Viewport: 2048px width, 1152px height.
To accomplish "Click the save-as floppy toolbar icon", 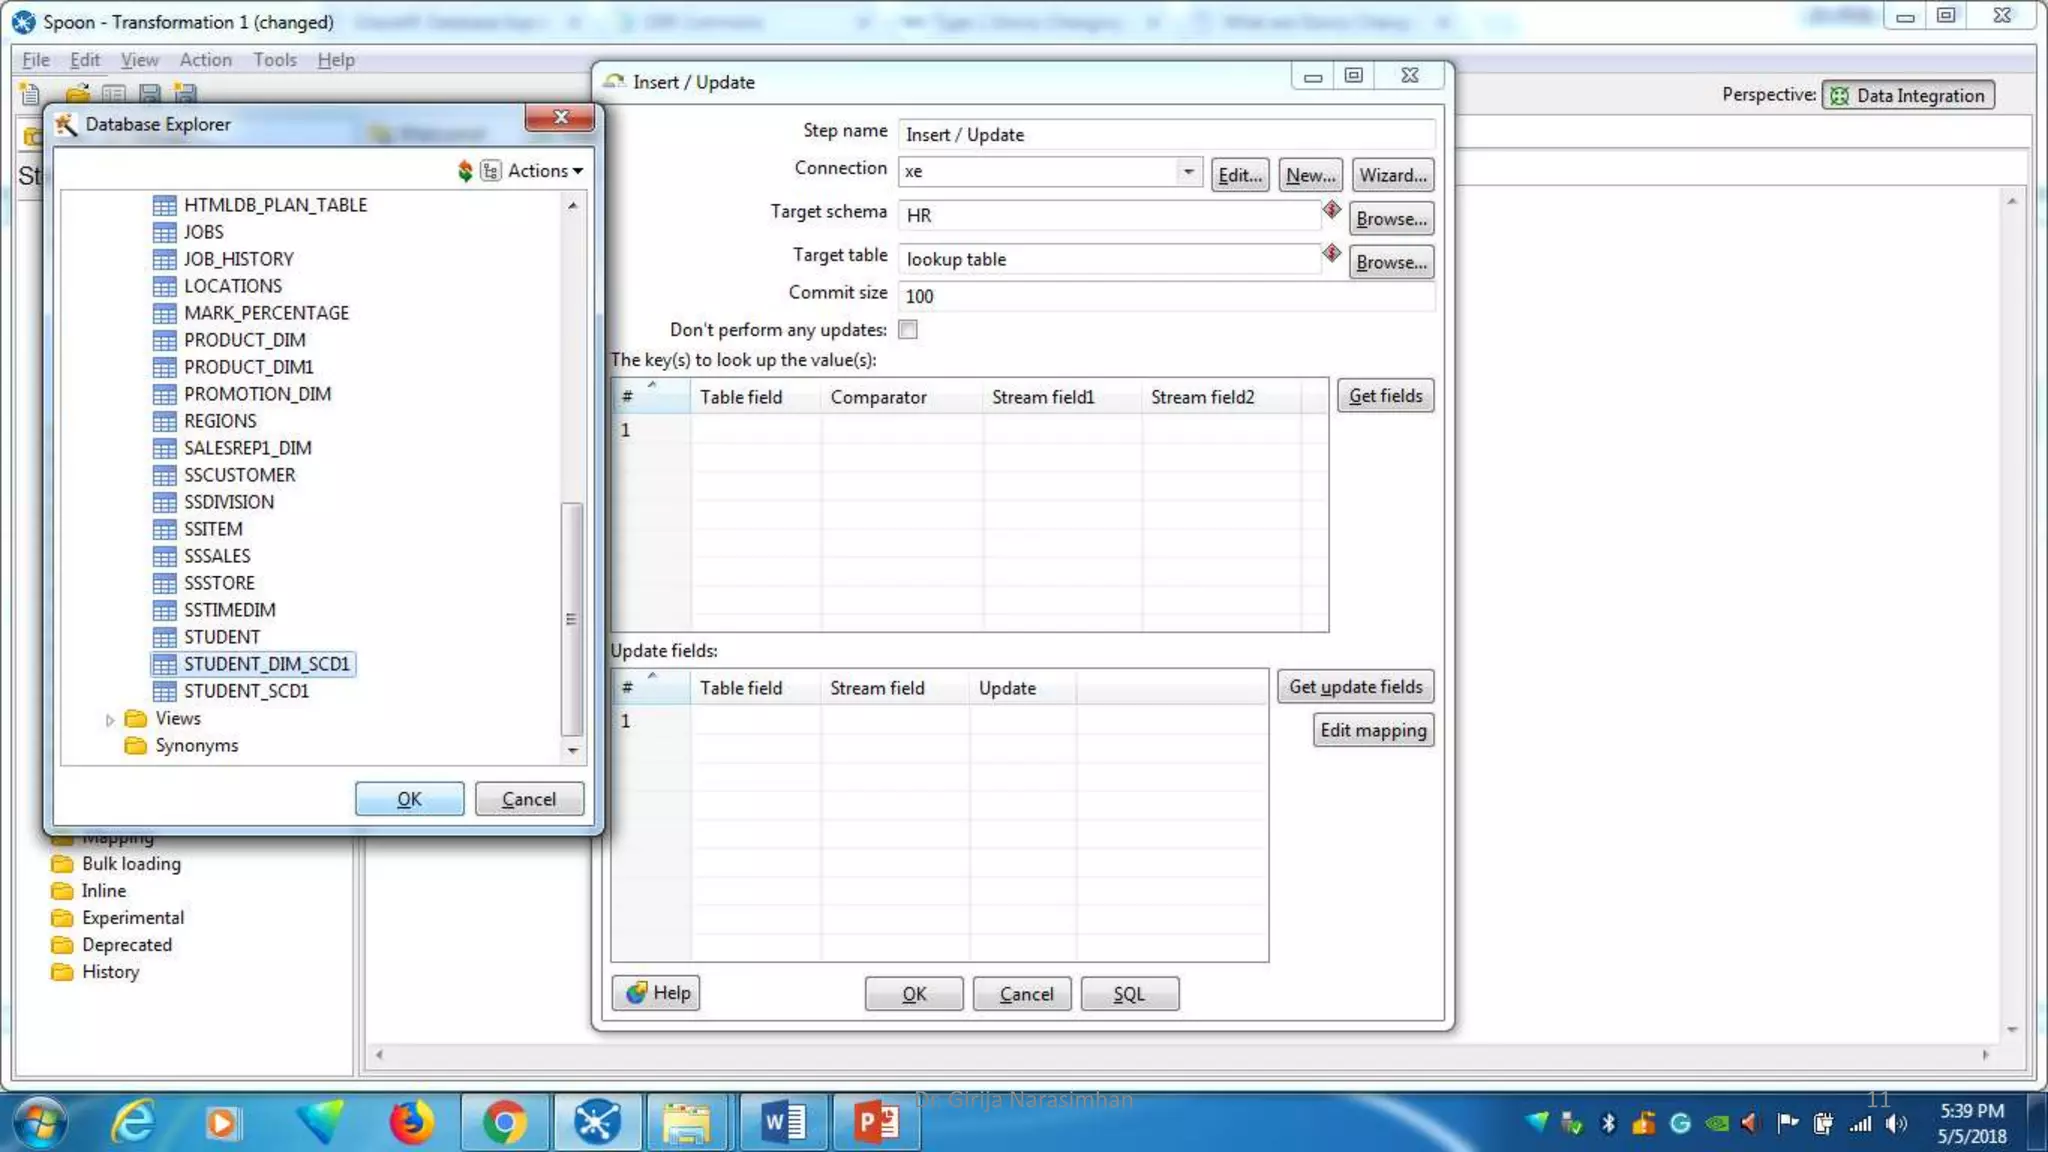I will click(186, 94).
